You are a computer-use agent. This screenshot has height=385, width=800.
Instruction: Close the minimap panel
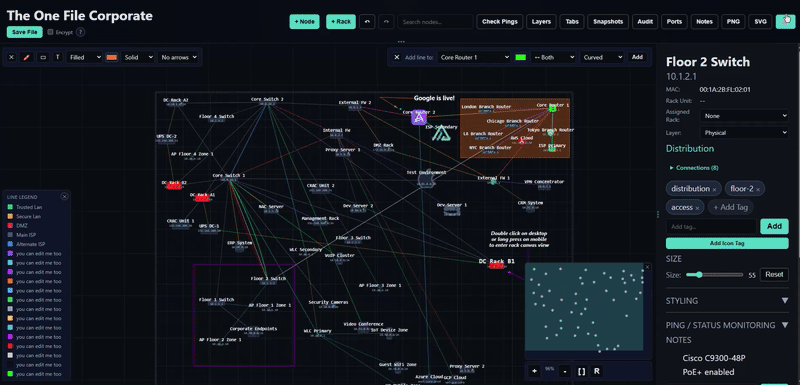coord(647,267)
